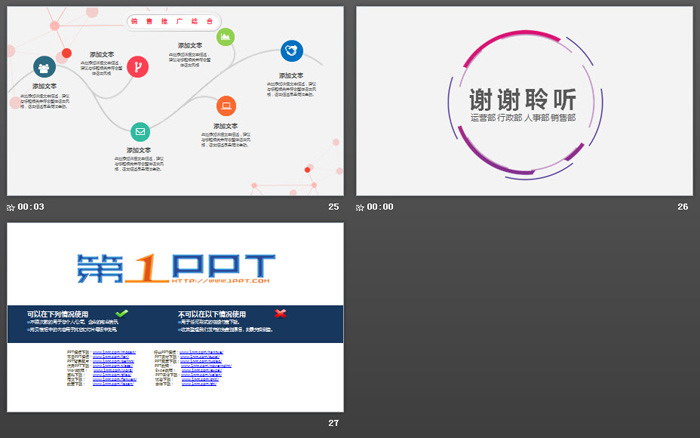The image size is (700, 438).
Task: Click the first link in left link column
Action: tap(114, 352)
